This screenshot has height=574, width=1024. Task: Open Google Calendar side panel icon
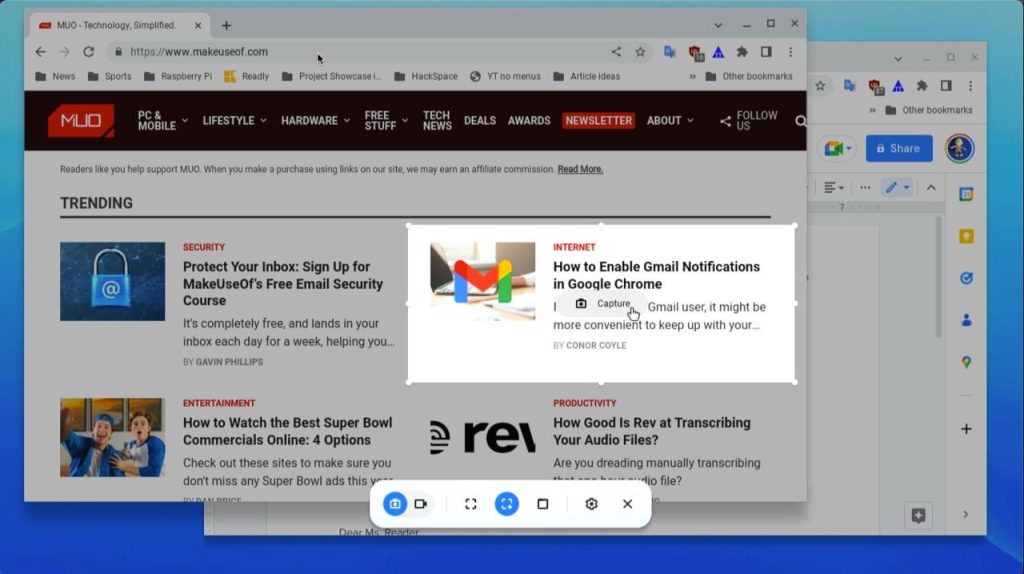(967, 194)
